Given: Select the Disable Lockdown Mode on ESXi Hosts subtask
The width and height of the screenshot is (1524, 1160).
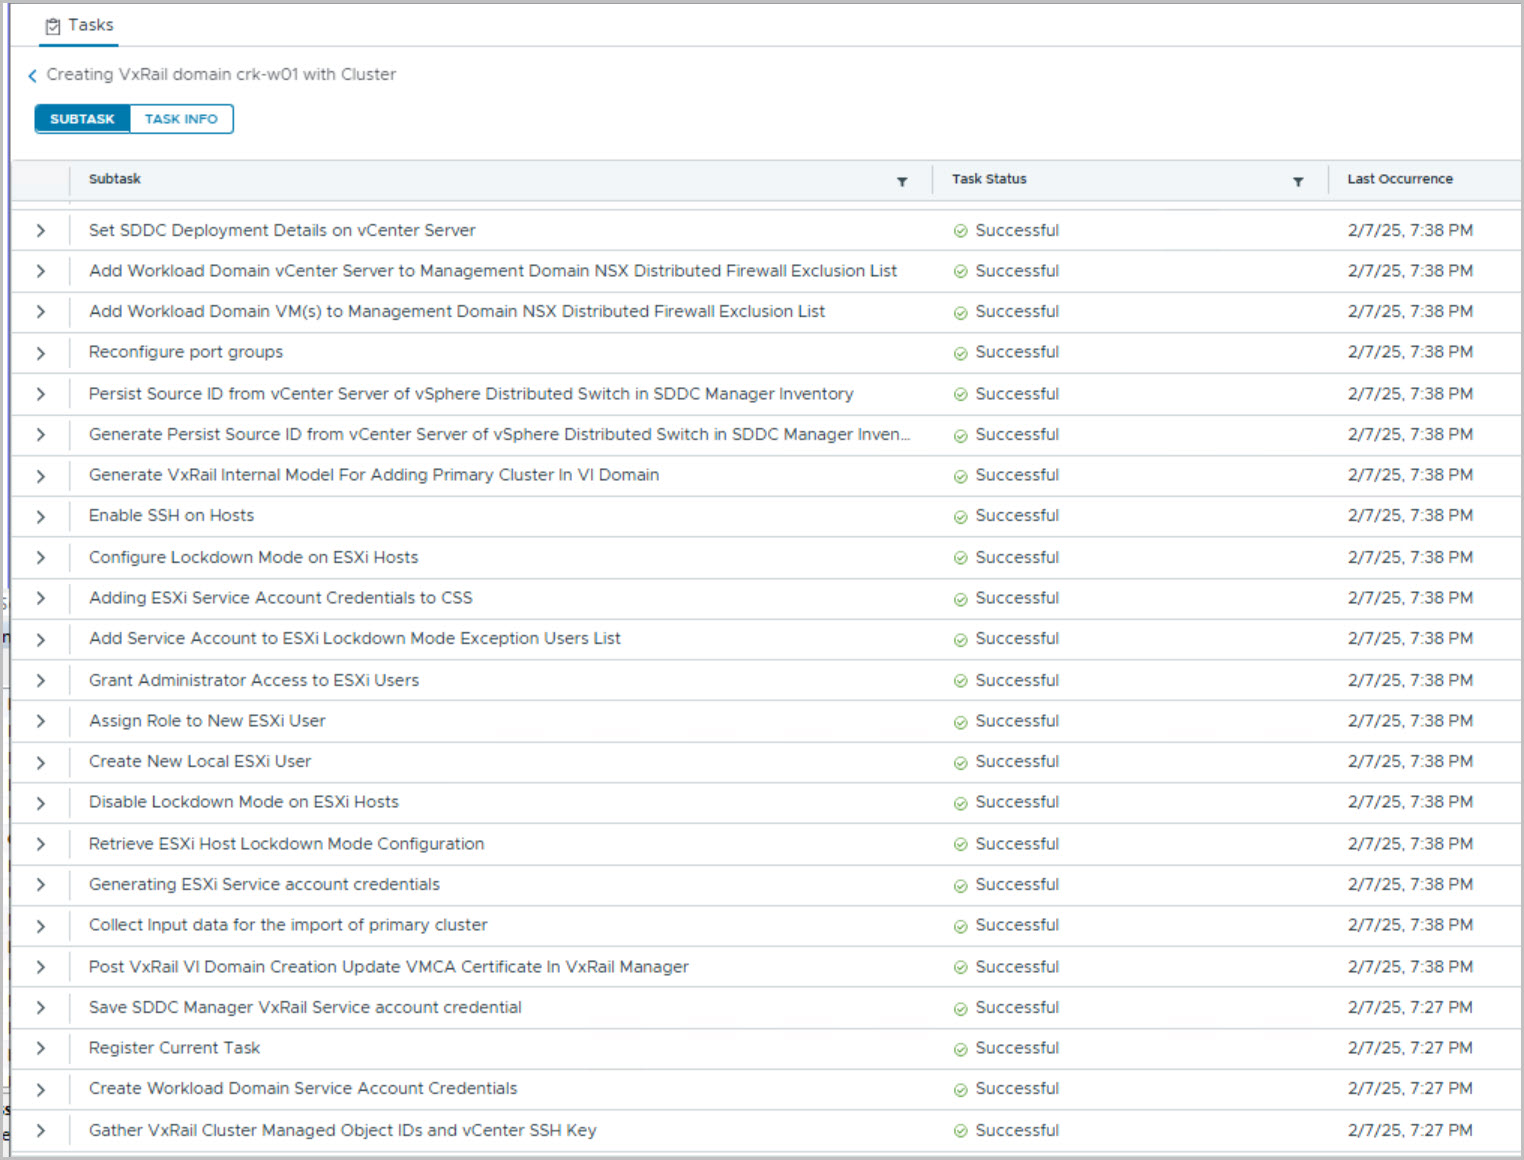Looking at the screenshot, I should point(243,802).
